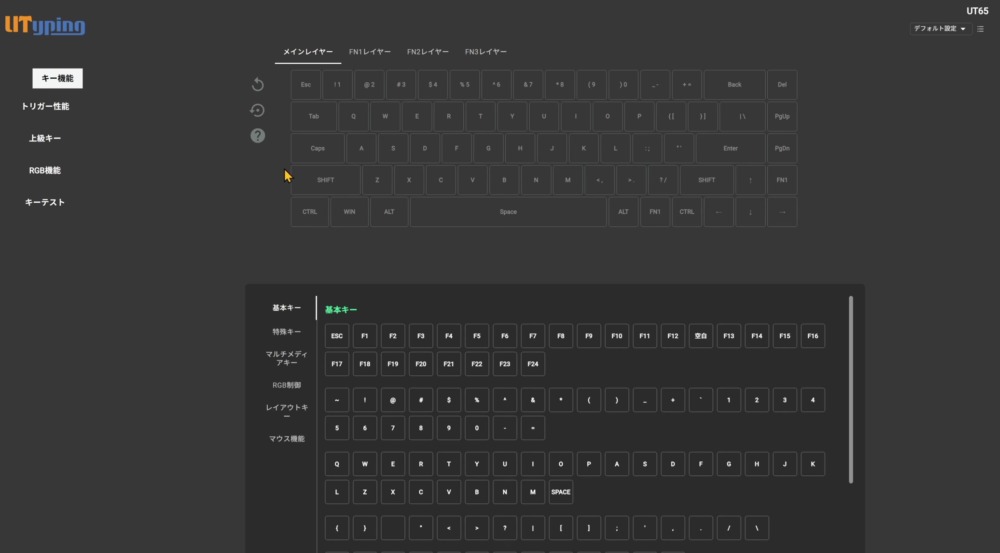Switch to the FN1レイヤー tab
The height and width of the screenshot is (553, 1000).
click(370, 51)
